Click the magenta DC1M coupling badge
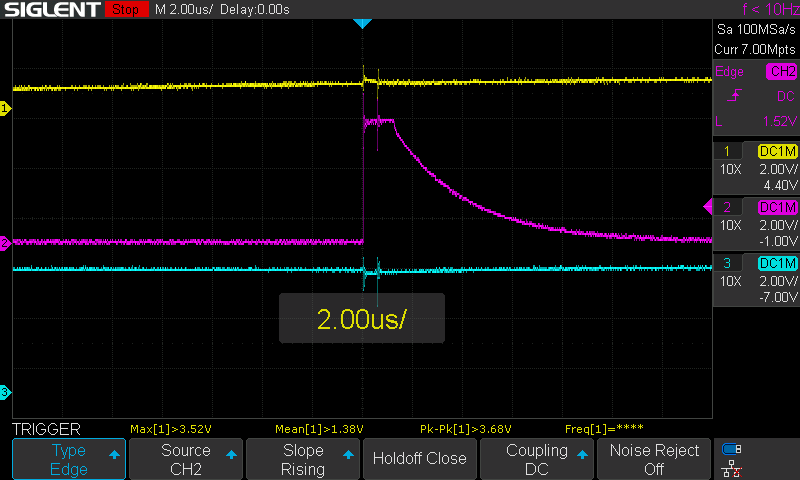This screenshot has height=480, width=800. pyautogui.click(x=778, y=208)
